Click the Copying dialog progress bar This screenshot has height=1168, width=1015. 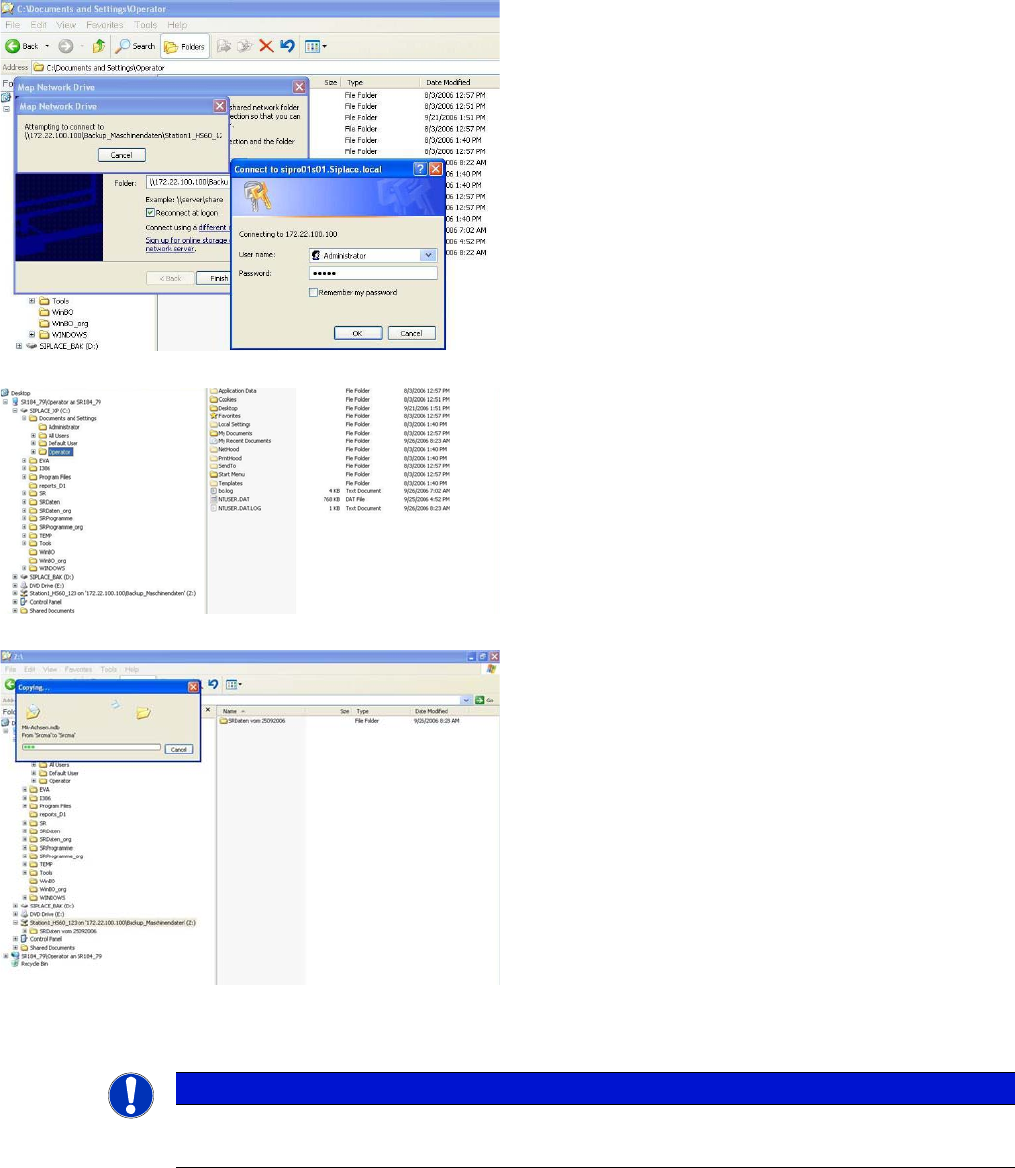[91, 747]
